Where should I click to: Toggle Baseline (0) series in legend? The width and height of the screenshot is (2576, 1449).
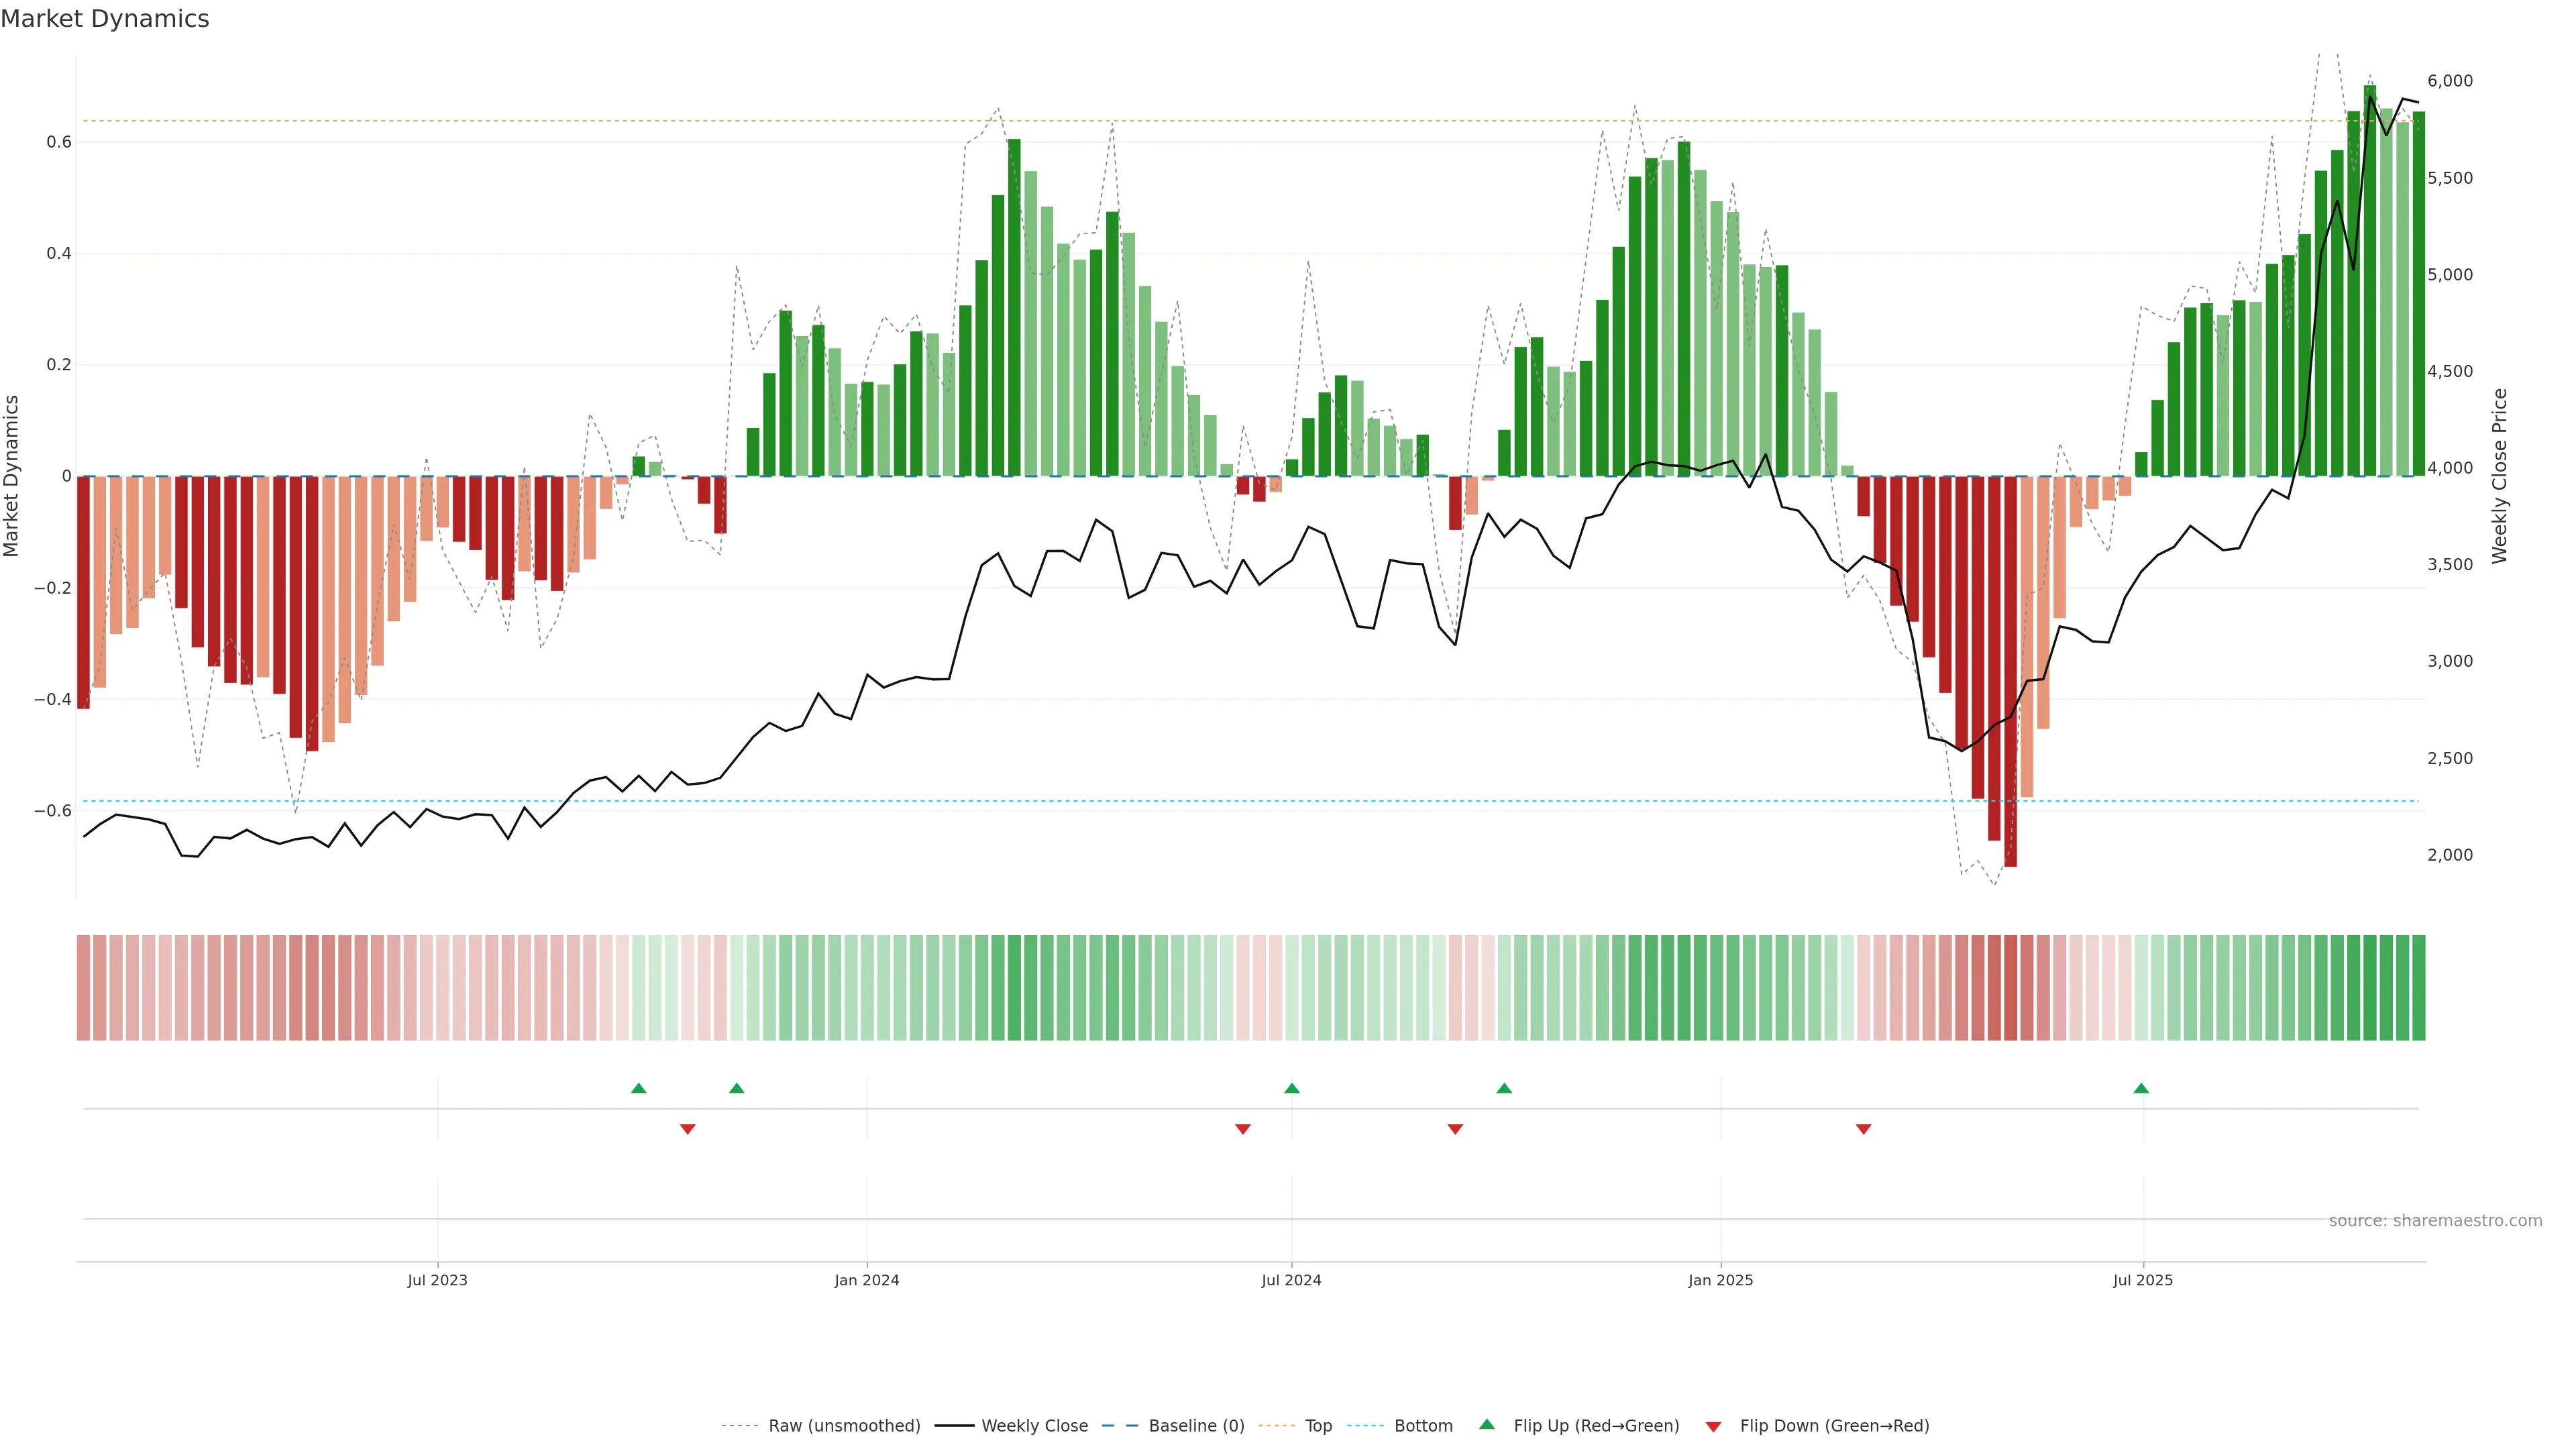click(1196, 1426)
